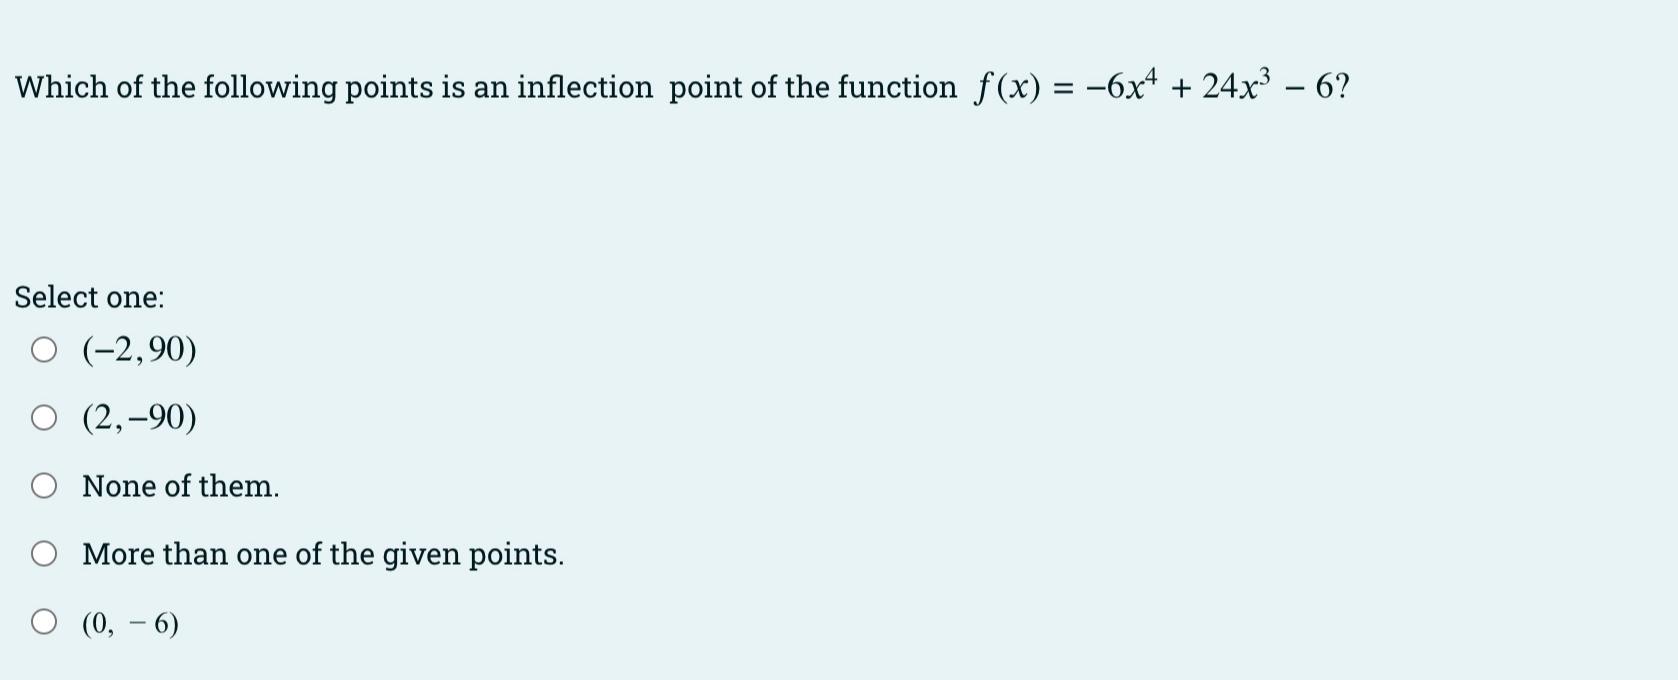Screen dimensions: 1678x680
Task: Mark the first answer choice as selected
Action: [x=44, y=349]
